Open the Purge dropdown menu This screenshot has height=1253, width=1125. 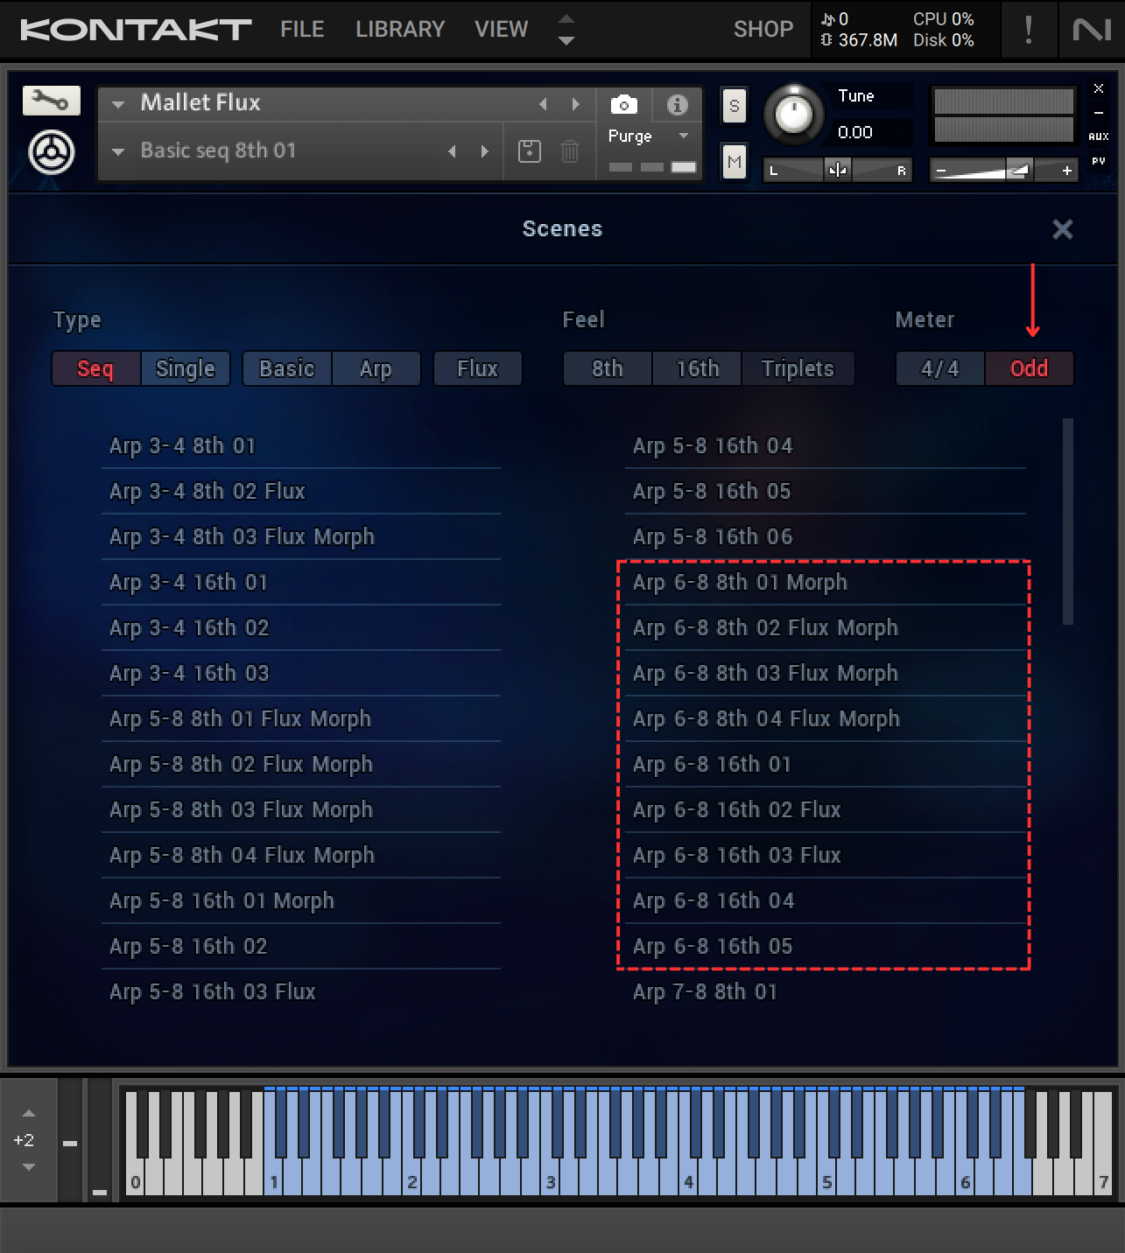(649, 136)
